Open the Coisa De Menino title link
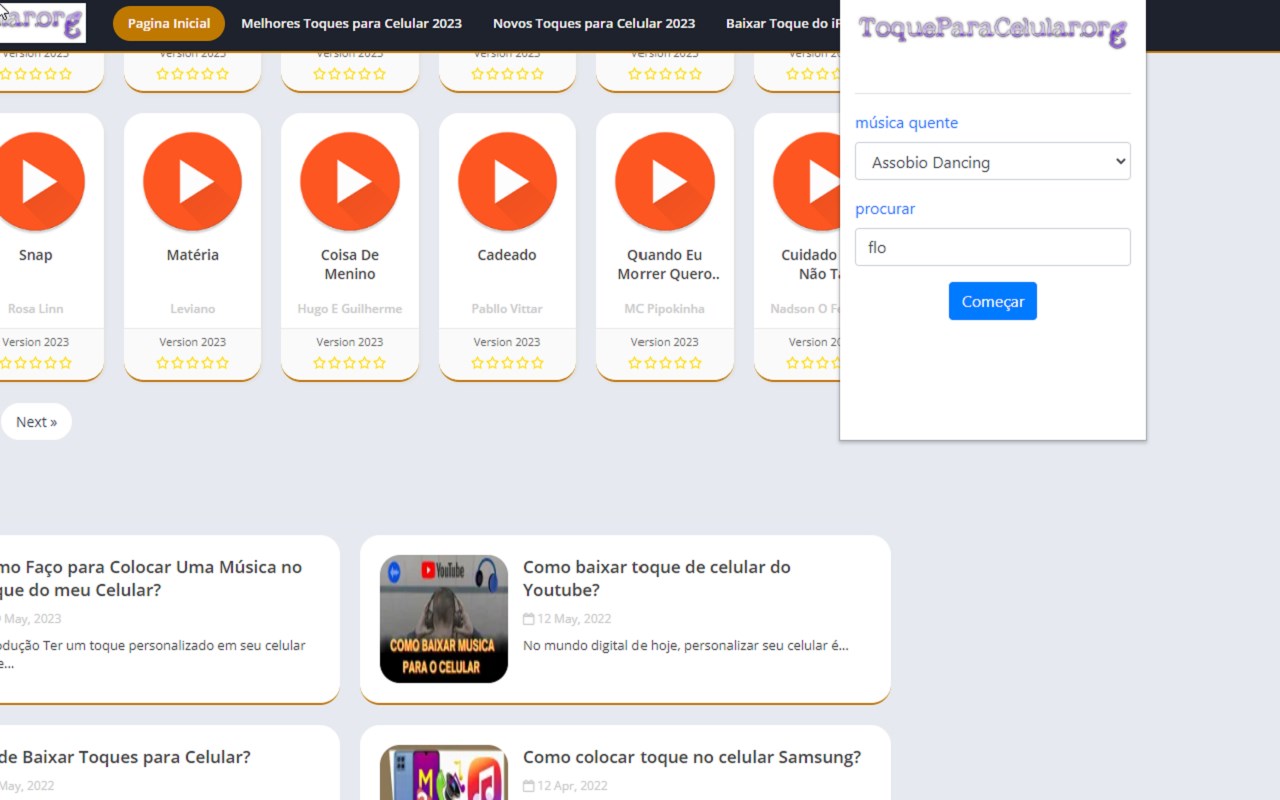The height and width of the screenshot is (800, 1280). coord(350,264)
